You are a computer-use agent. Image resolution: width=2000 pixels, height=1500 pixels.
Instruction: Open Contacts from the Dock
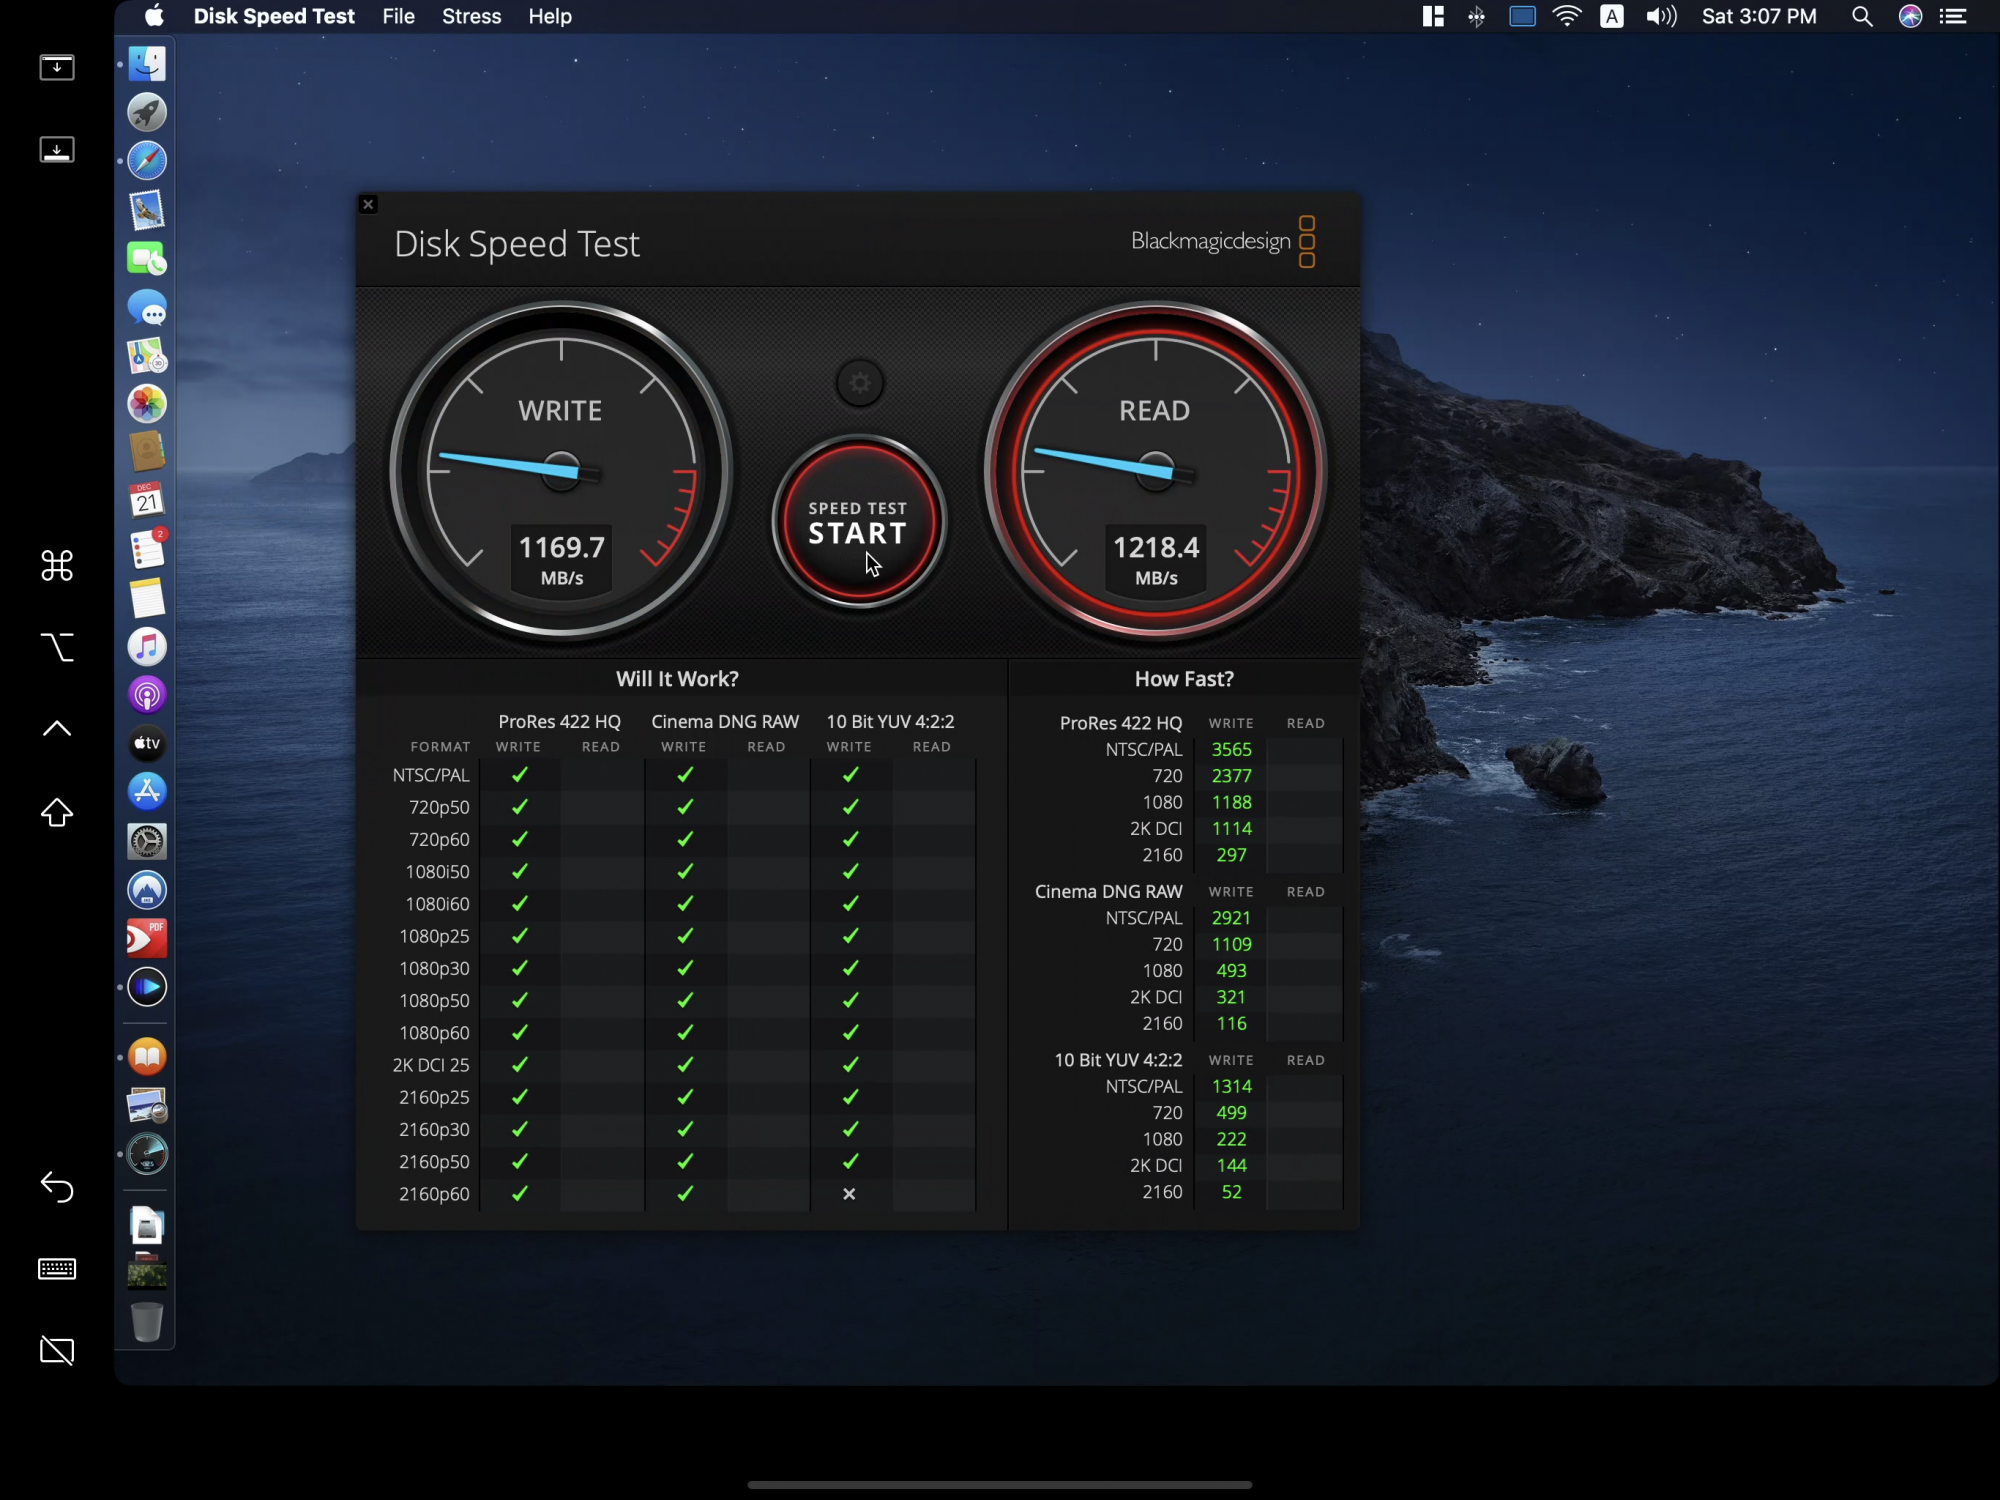pos(147,452)
